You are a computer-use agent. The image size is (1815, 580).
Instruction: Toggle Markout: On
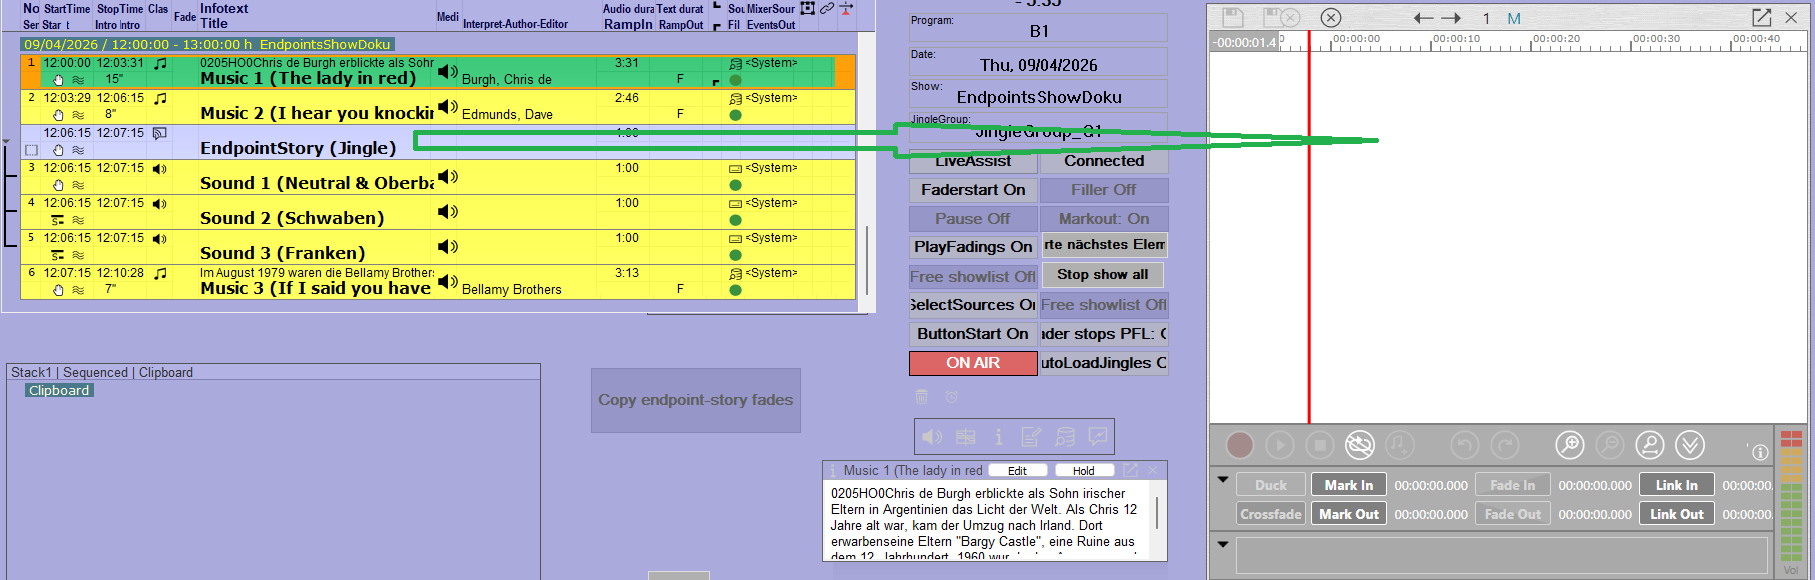tap(1104, 219)
